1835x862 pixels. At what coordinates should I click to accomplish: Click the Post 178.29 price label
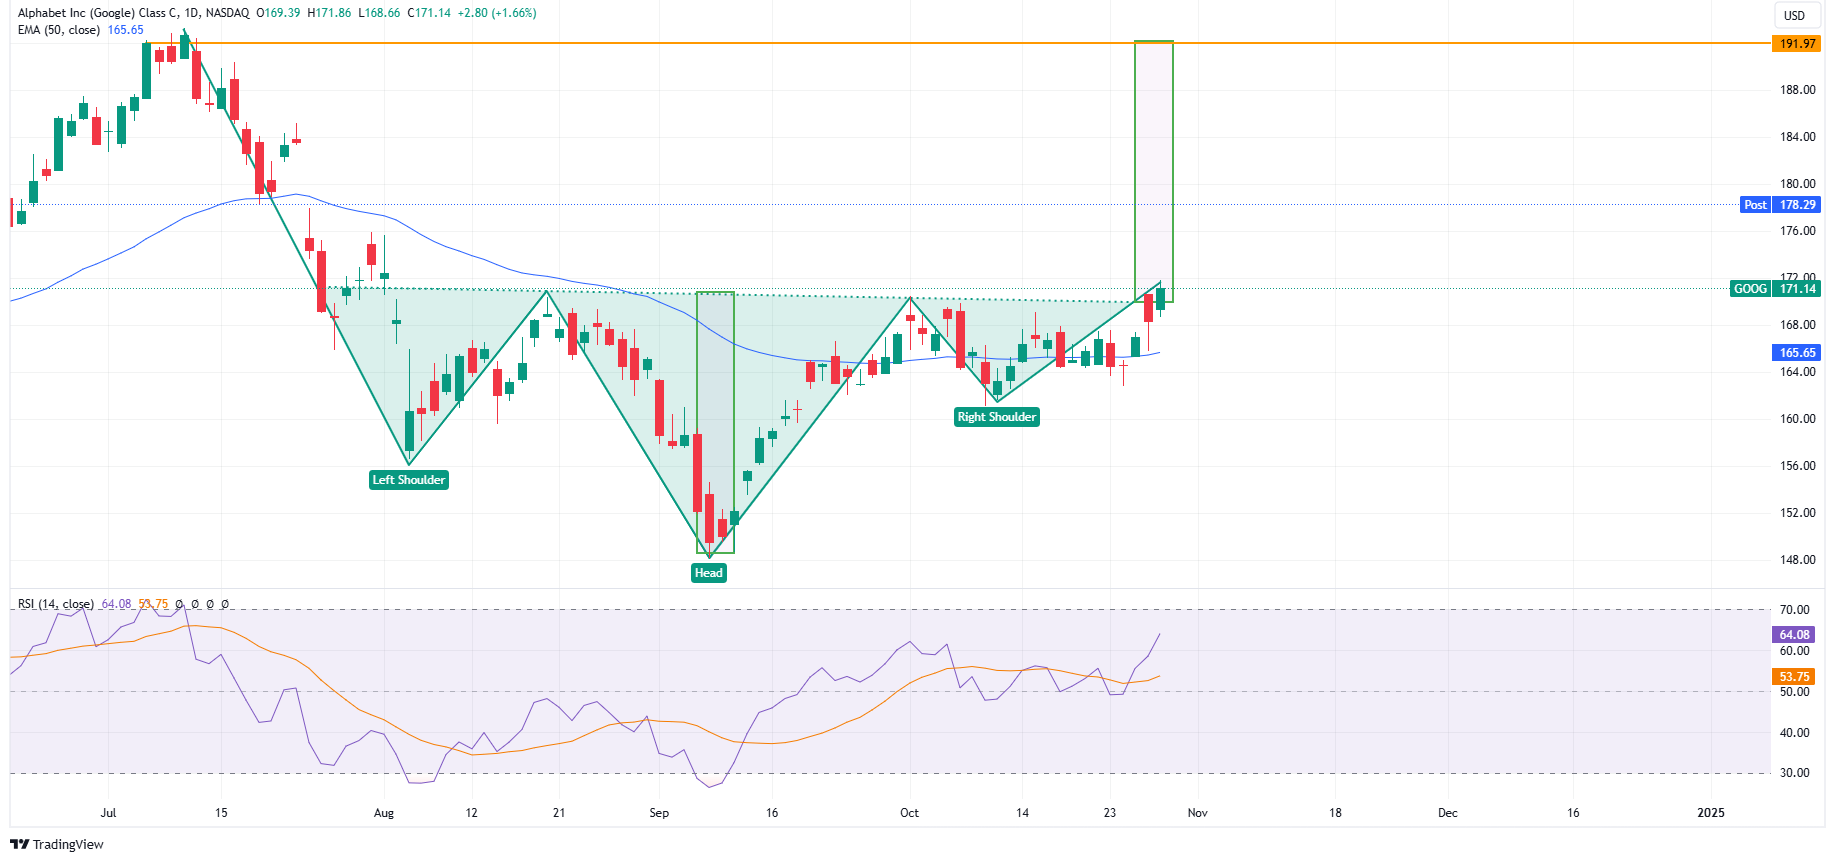click(x=1781, y=205)
